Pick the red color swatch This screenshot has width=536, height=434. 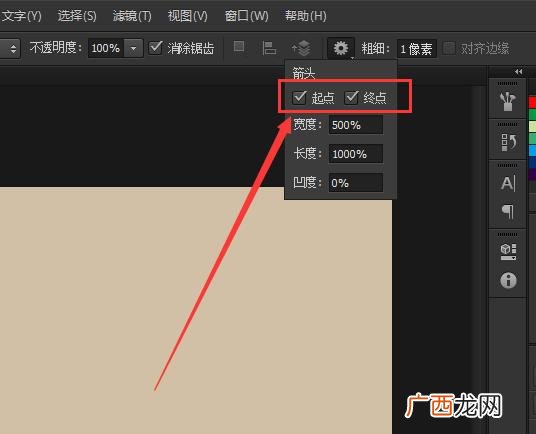click(x=532, y=102)
